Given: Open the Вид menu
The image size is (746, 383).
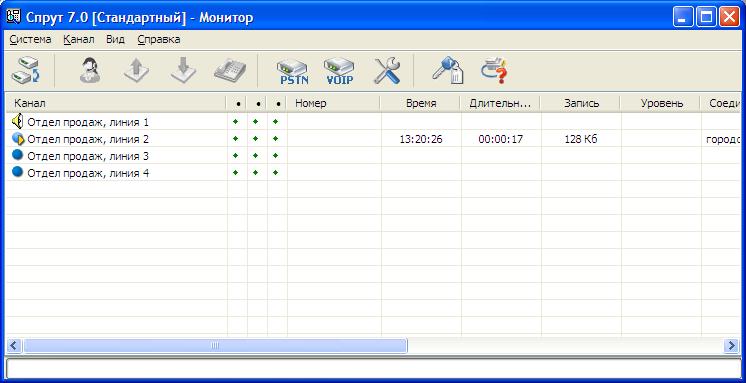Looking at the screenshot, I should coord(115,39).
